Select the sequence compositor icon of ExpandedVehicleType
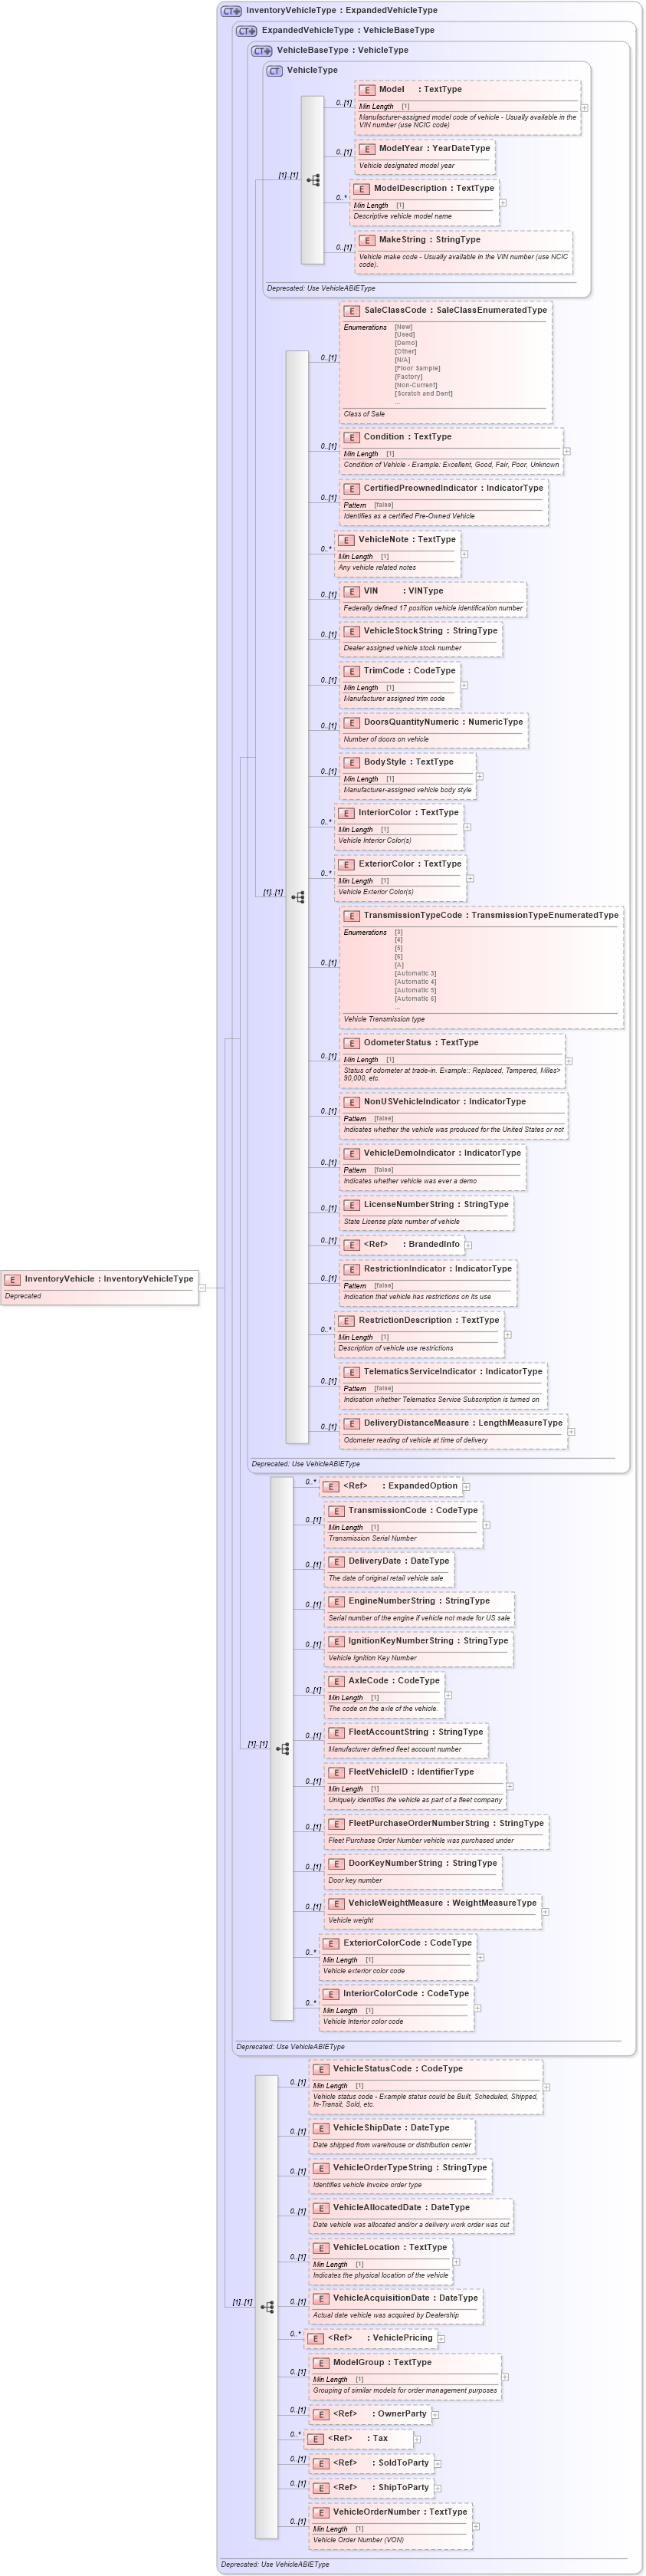The image size is (646, 2576). (x=283, y=1748)
